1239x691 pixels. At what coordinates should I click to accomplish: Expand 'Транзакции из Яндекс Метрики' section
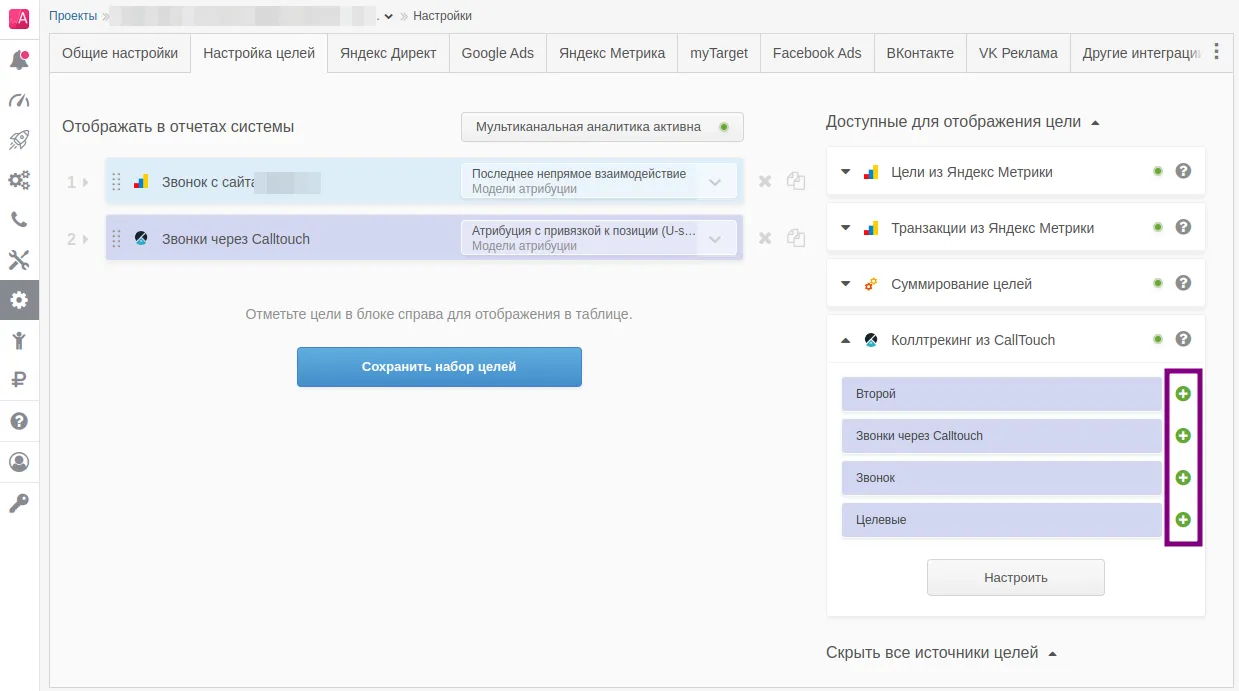(846, 228)
